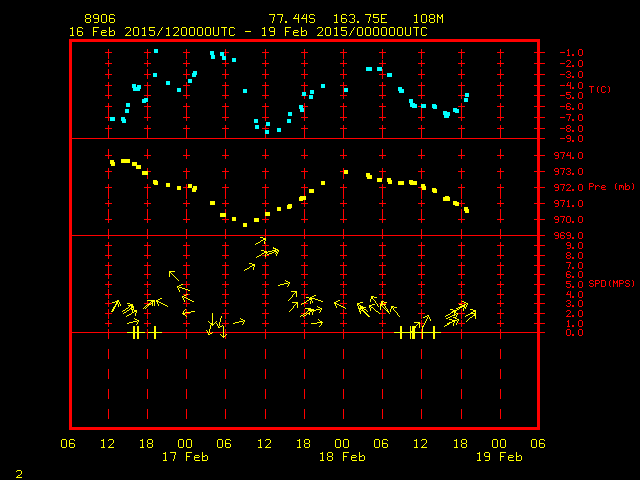Image resolution: width=640 pixels, height=480 pixels.
Task: Click the 19 Feb date label
Action: 499,457
